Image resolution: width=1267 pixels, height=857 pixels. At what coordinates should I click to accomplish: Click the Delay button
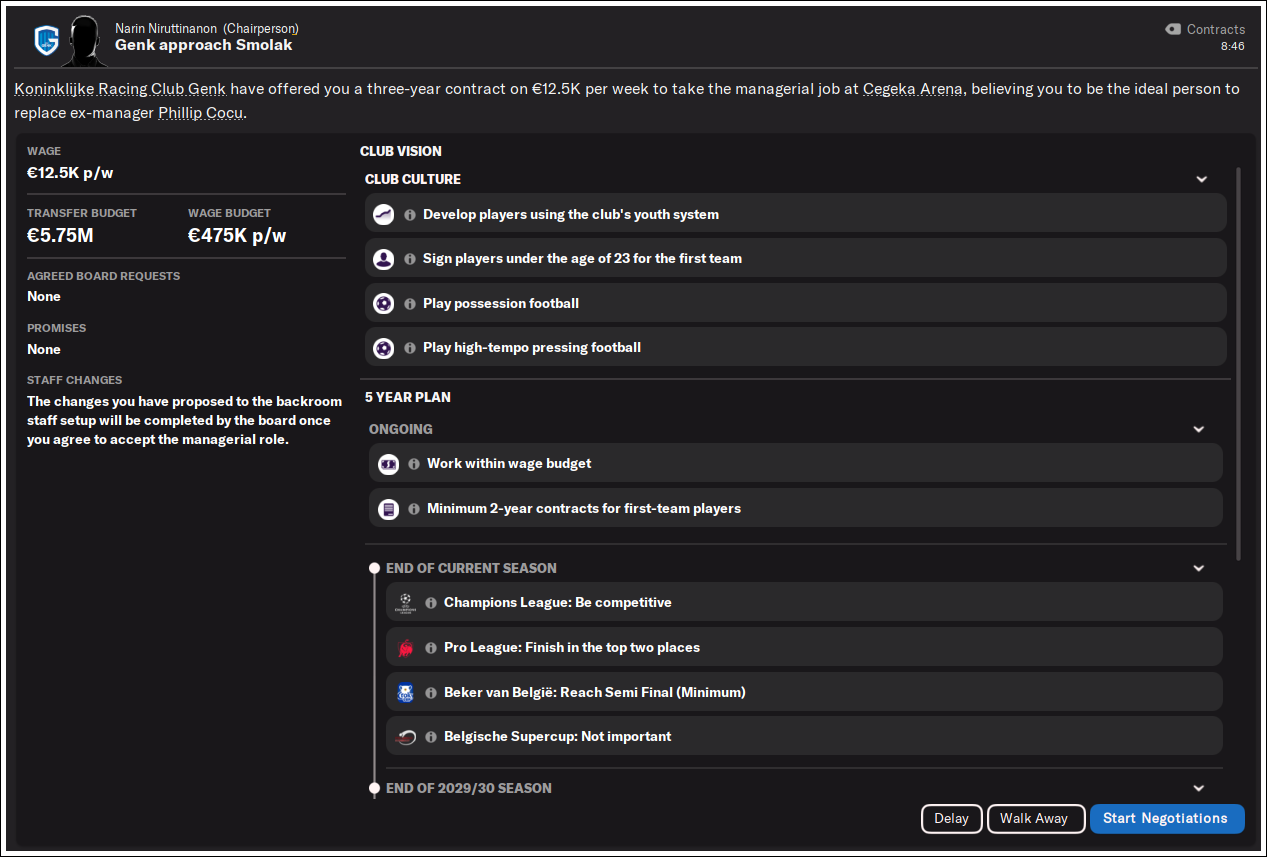click(x=951, y=818)
